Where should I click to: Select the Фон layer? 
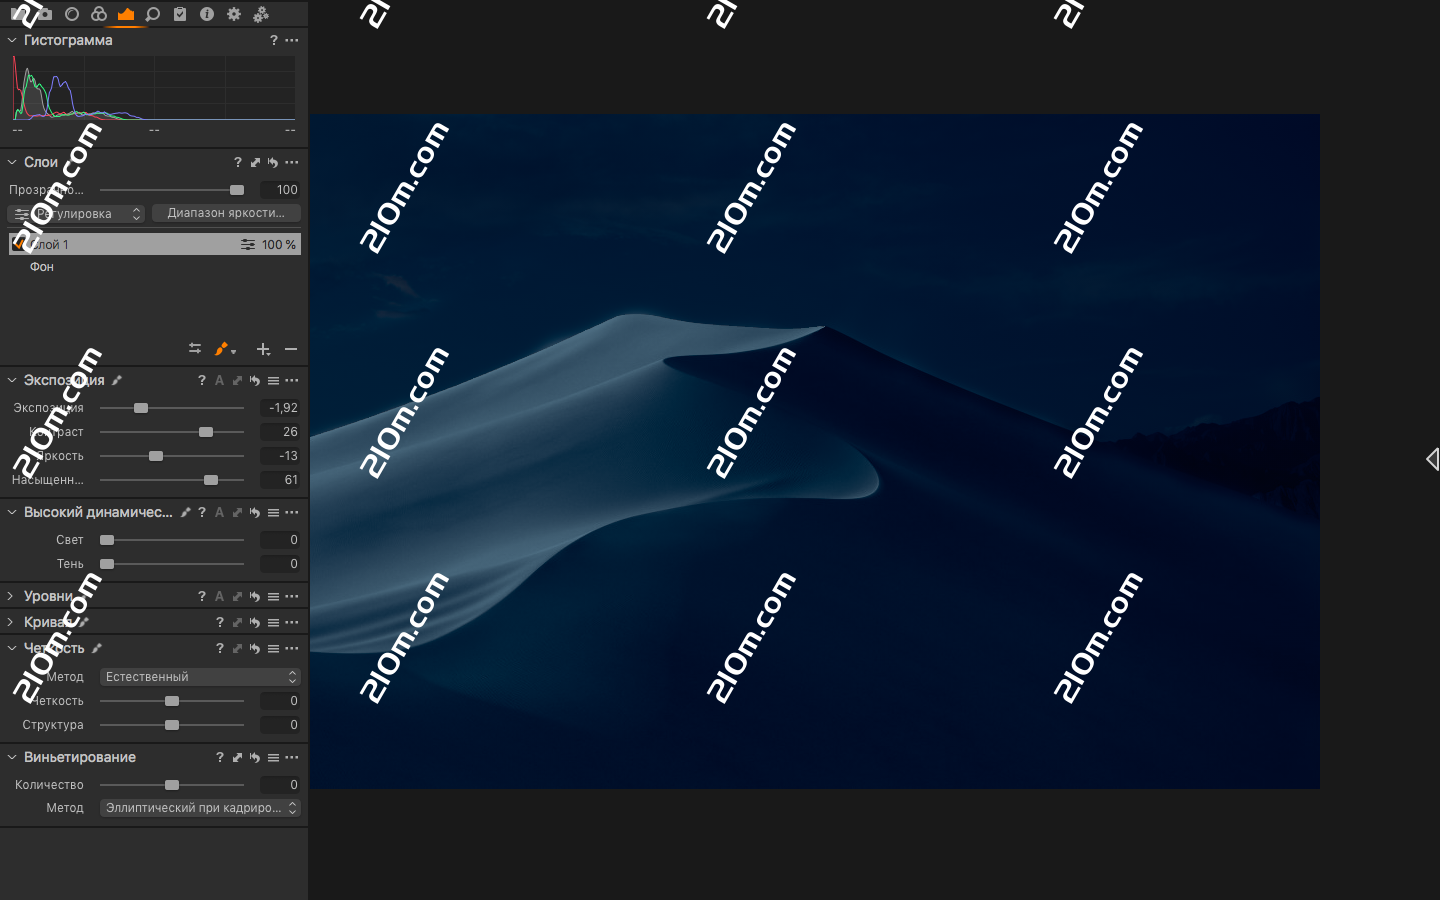click(x=41, y=266)
